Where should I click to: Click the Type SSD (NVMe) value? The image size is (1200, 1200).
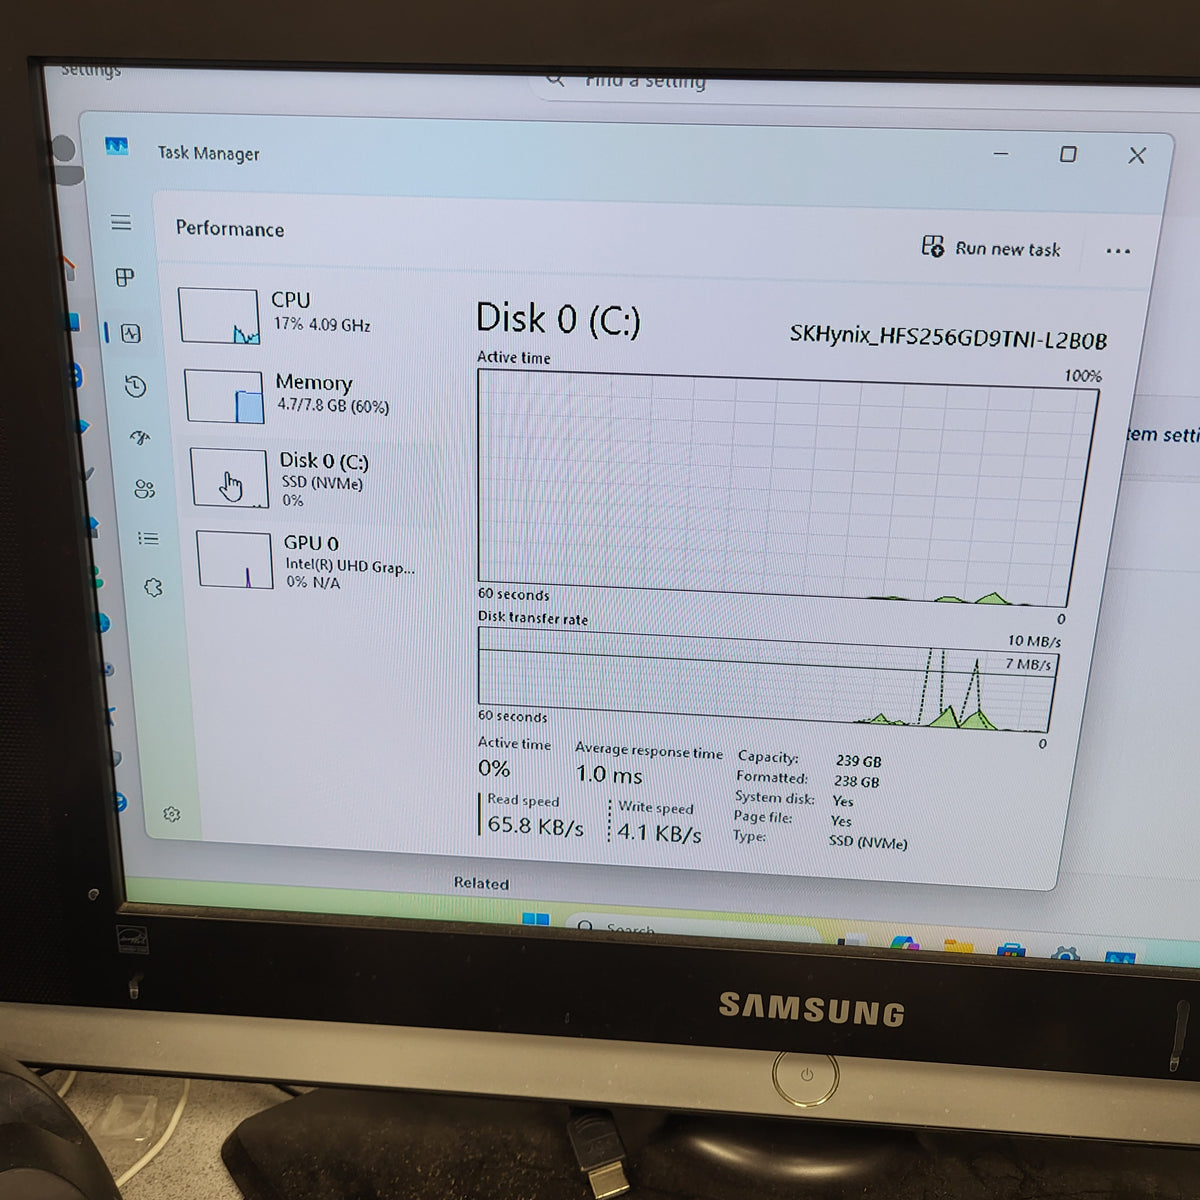coord(867,842)
